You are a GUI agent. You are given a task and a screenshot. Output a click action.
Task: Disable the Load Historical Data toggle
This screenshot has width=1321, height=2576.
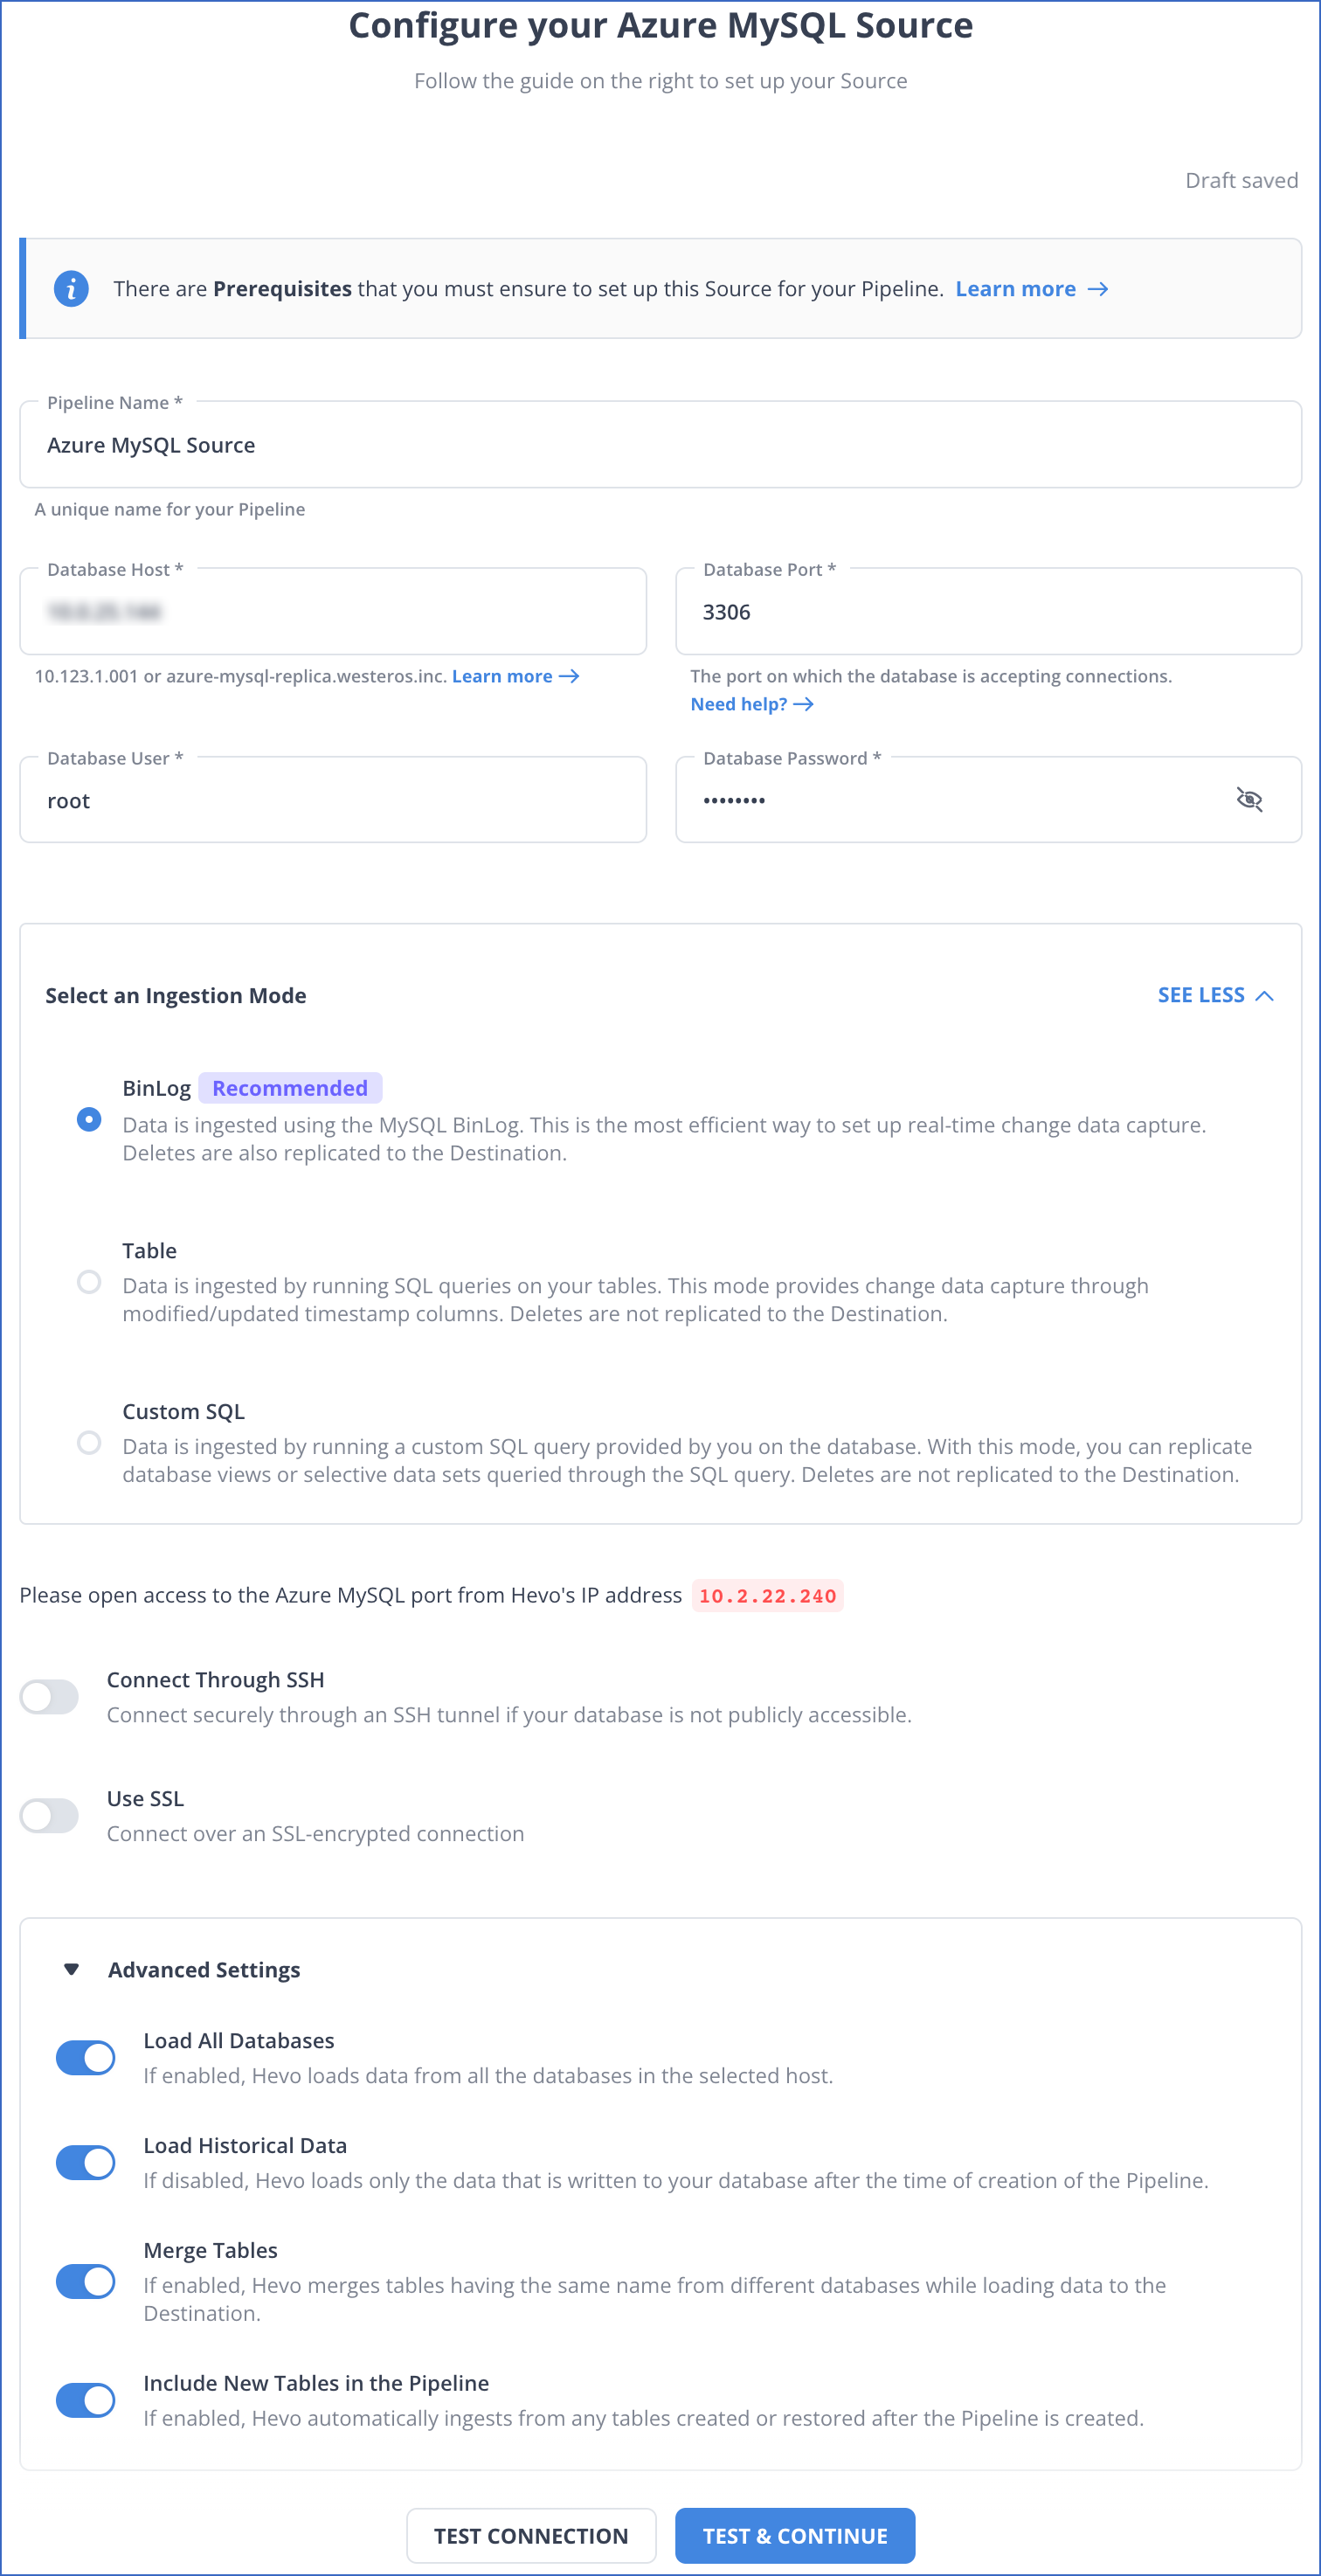86,2163
